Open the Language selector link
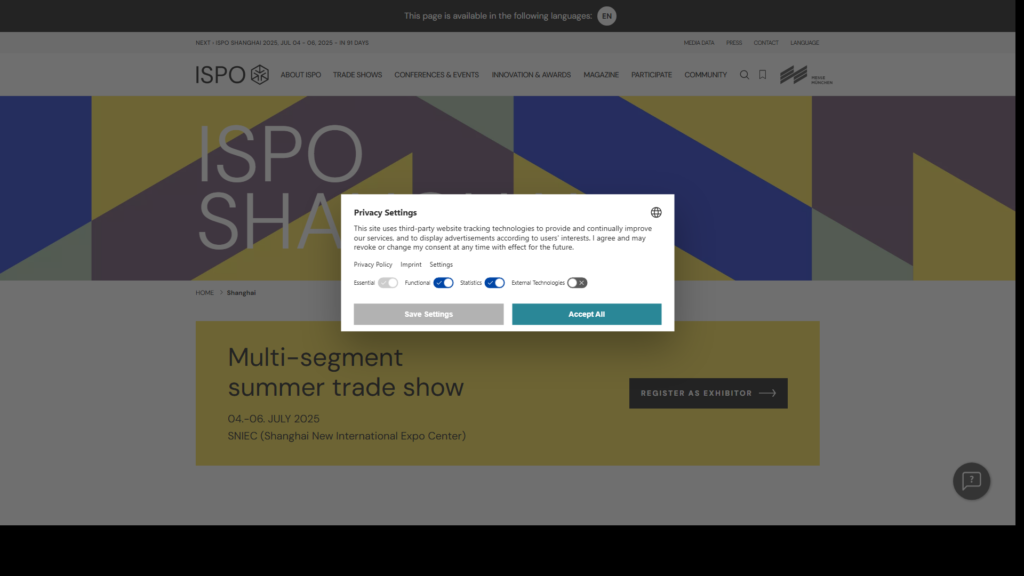 [805, 43]
